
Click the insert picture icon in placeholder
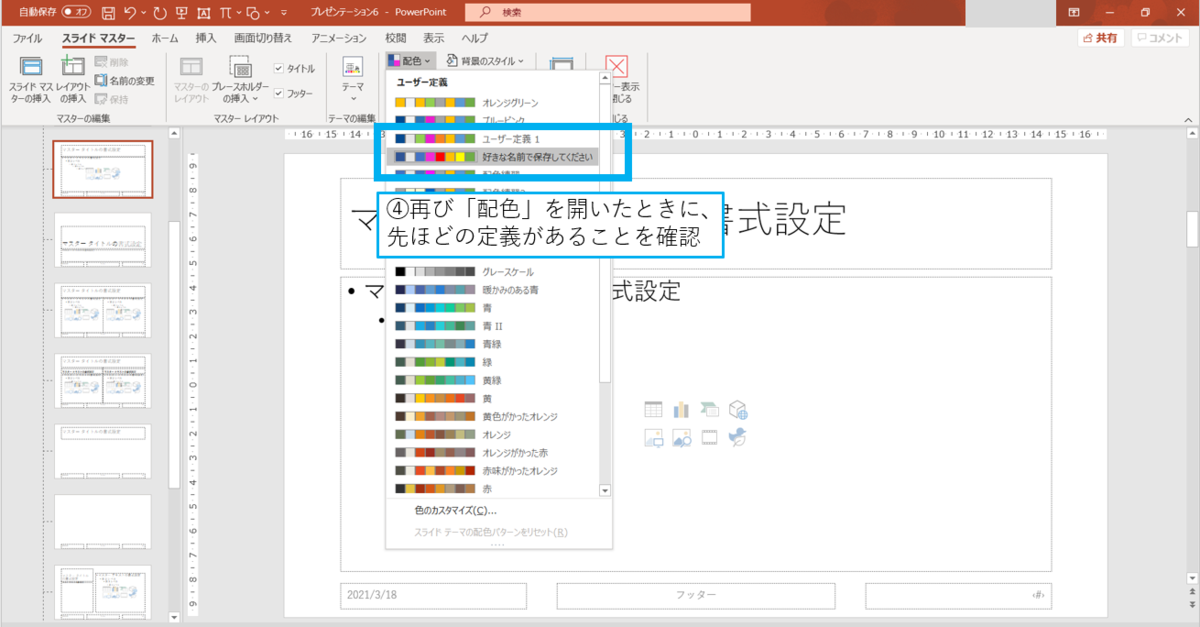click(x=653, y=437)
